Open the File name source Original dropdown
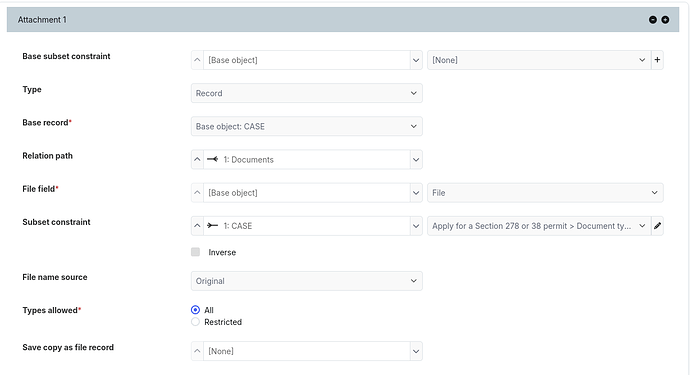 click(x=307, y=281)
